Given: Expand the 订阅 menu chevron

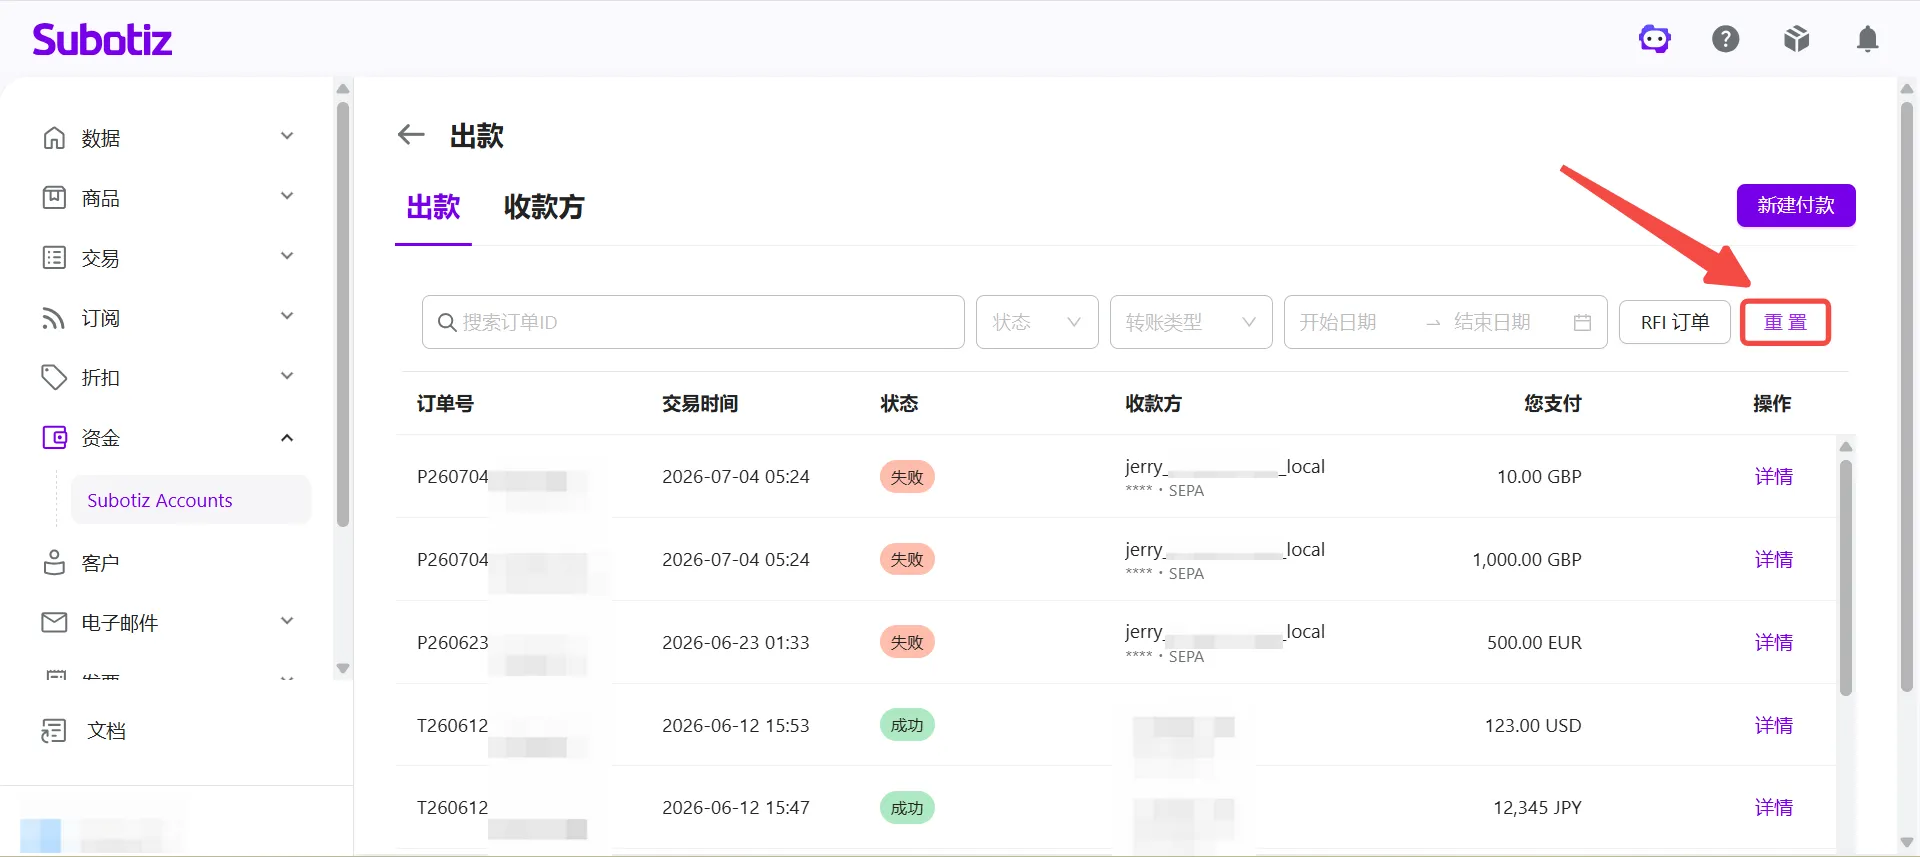Looking at the screenshot, I should pyautogui.click(x=287, y=317).
